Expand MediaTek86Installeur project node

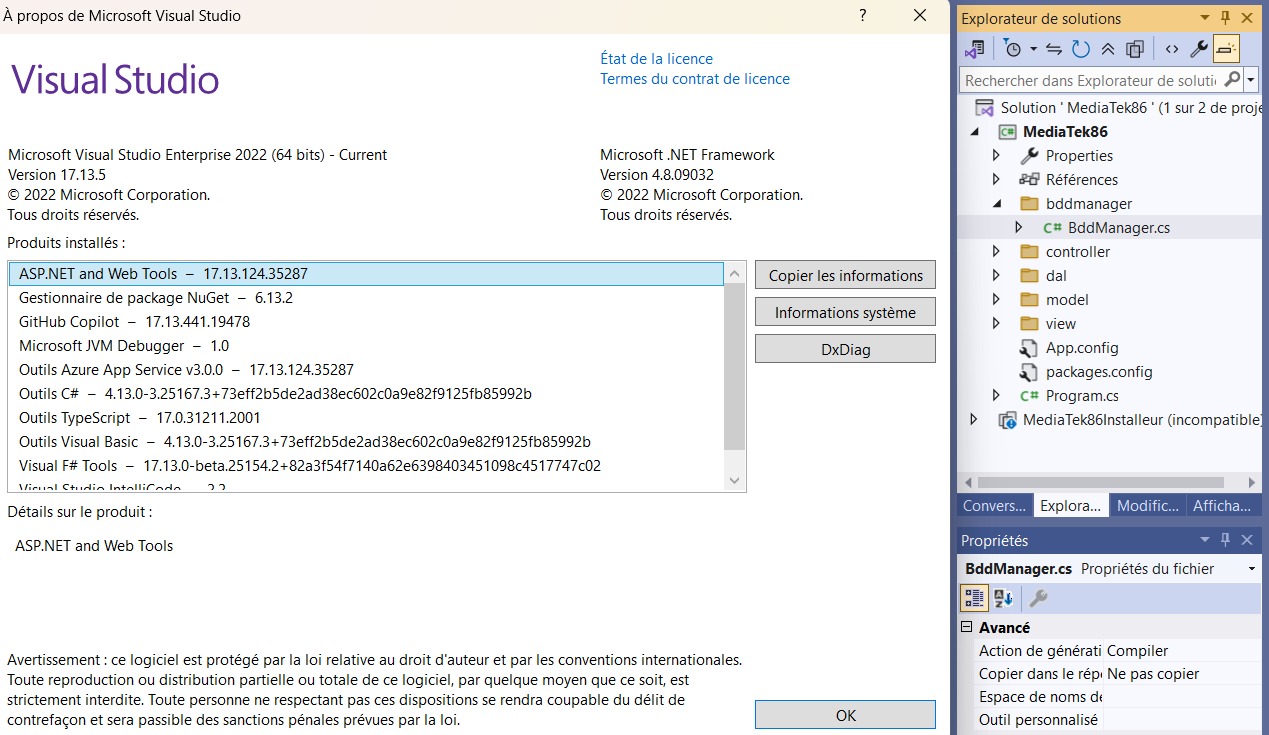coord(974,420)
